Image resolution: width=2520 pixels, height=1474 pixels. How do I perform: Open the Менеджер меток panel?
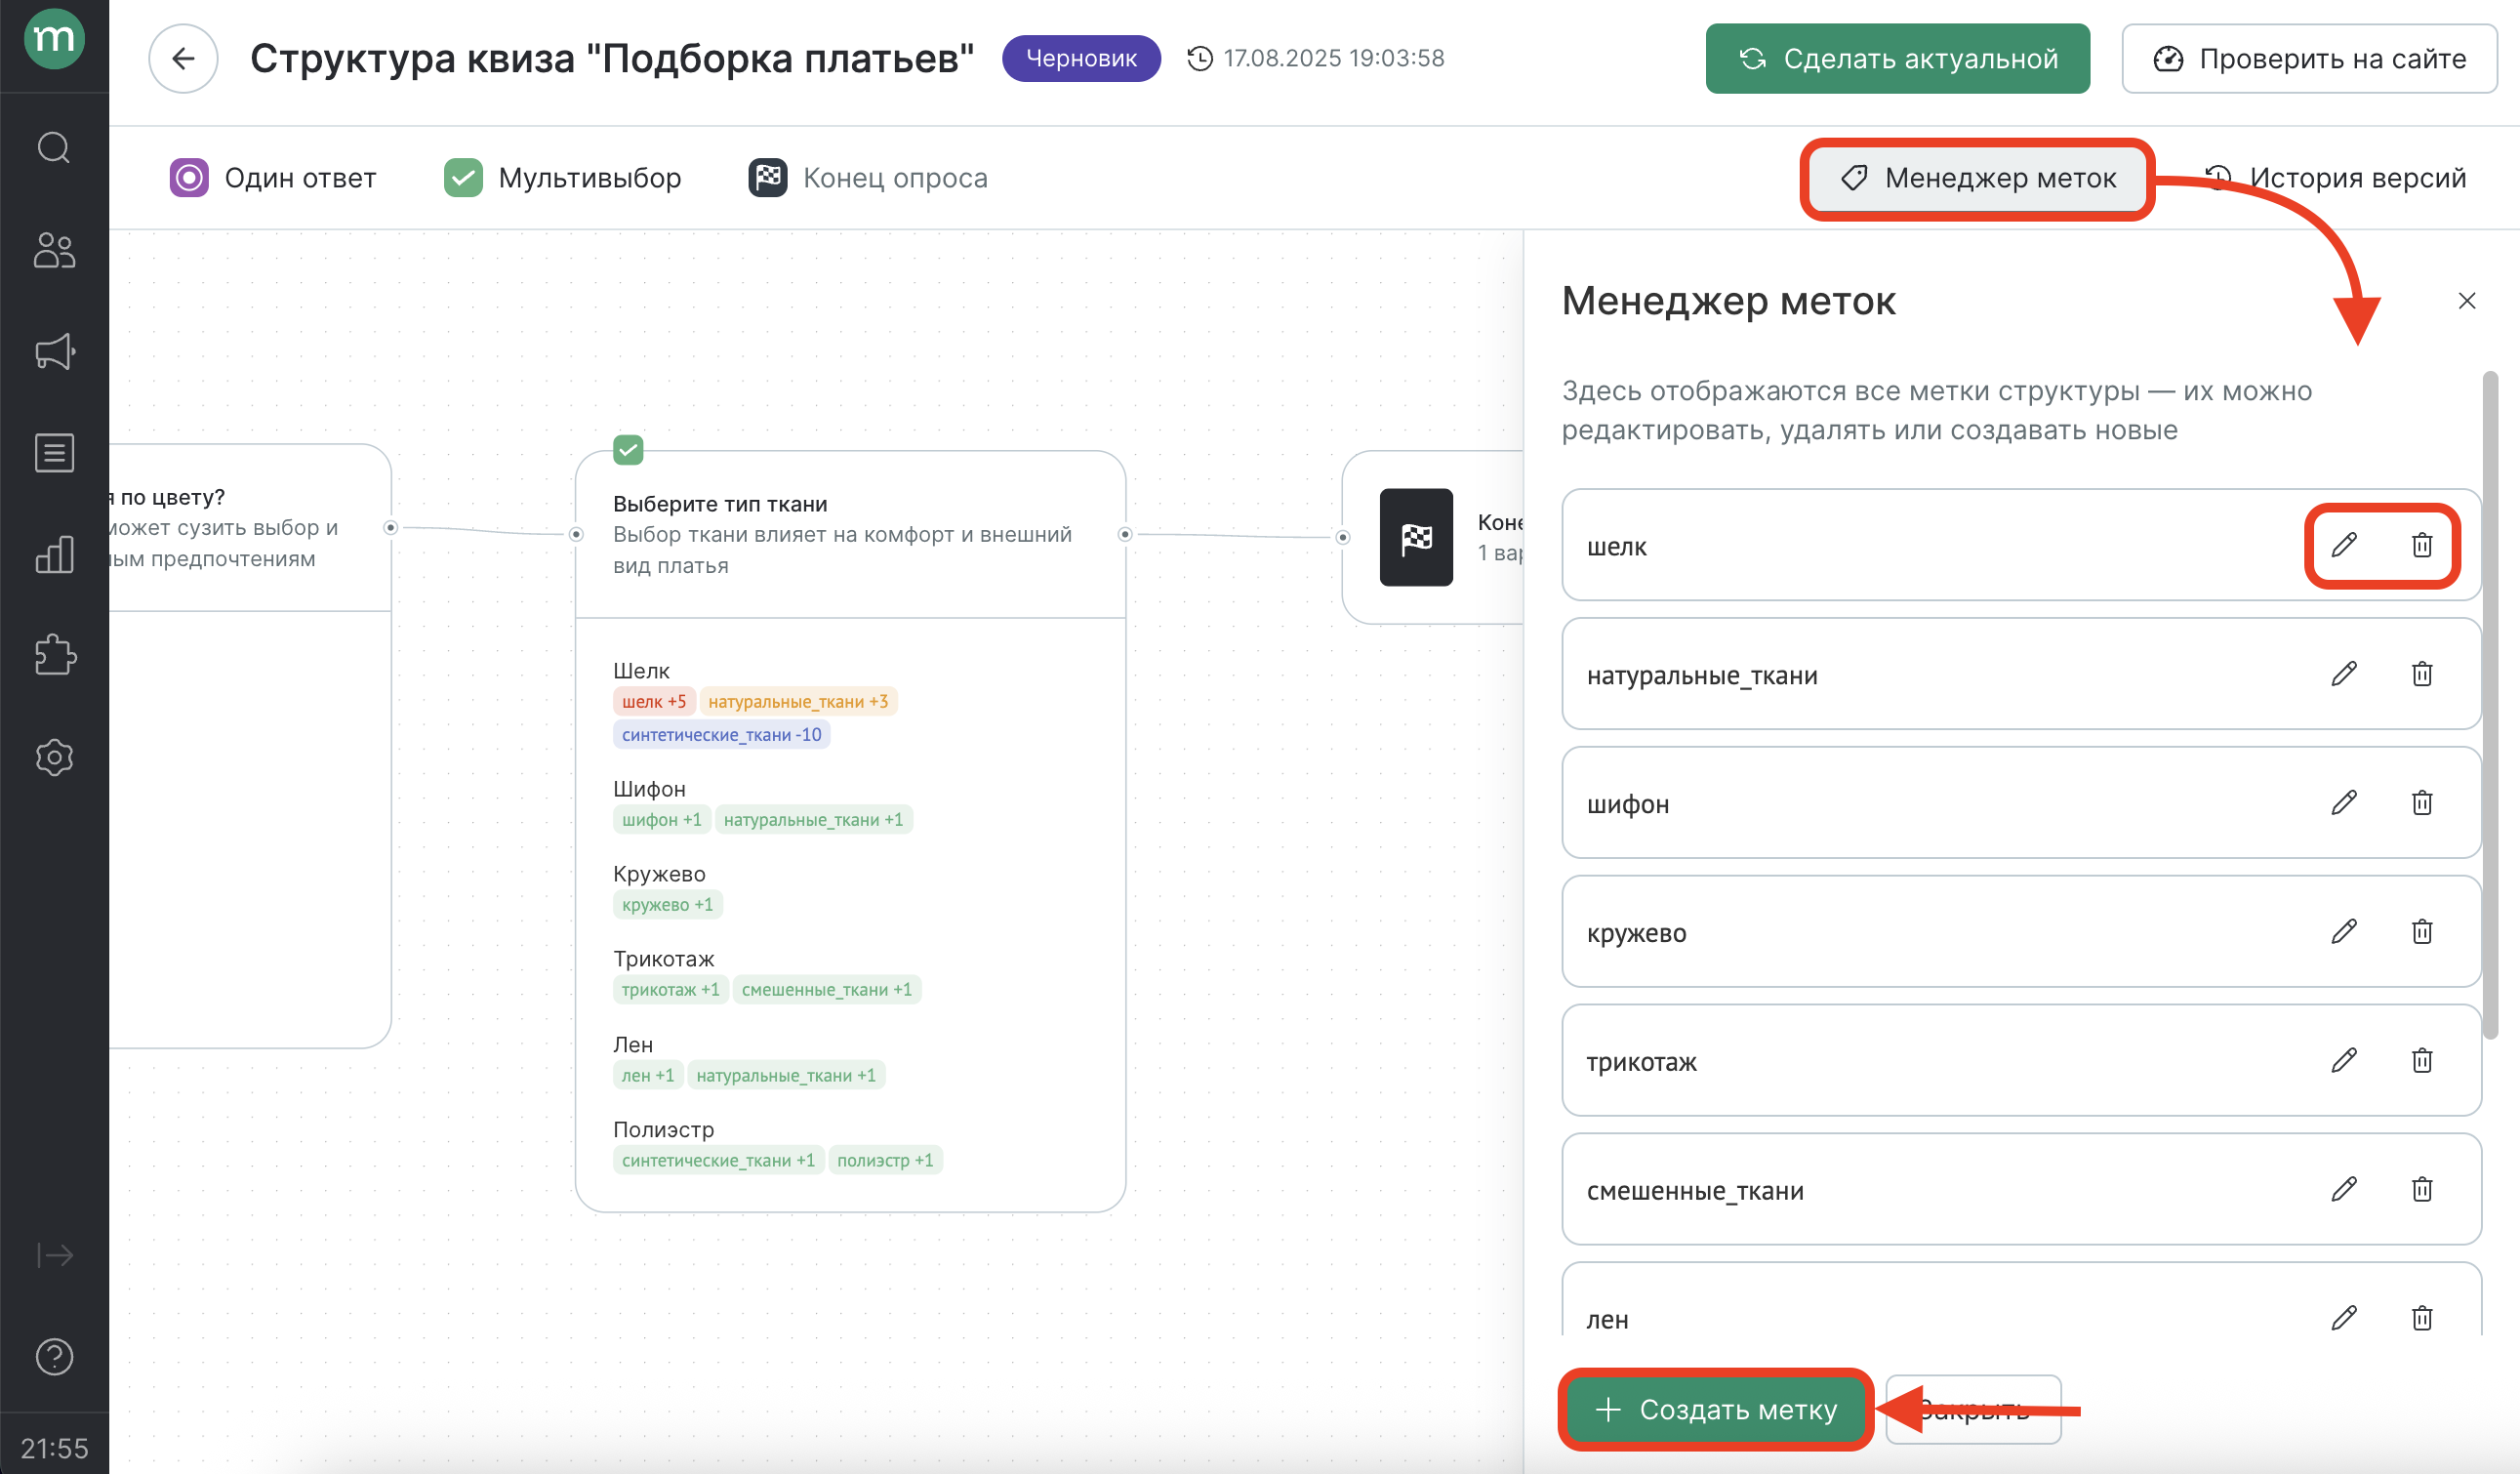[1978, 179]
